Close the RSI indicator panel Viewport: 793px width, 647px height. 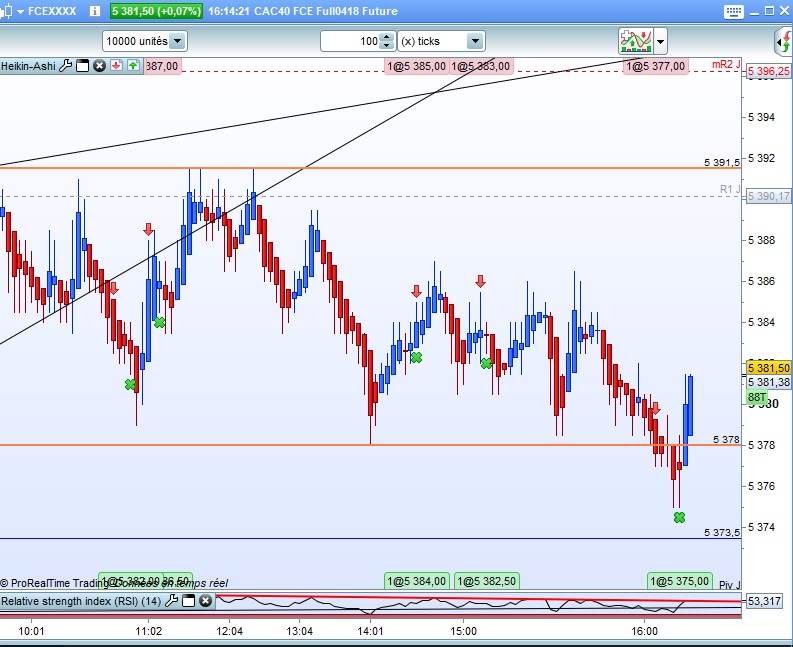[205, 600]
